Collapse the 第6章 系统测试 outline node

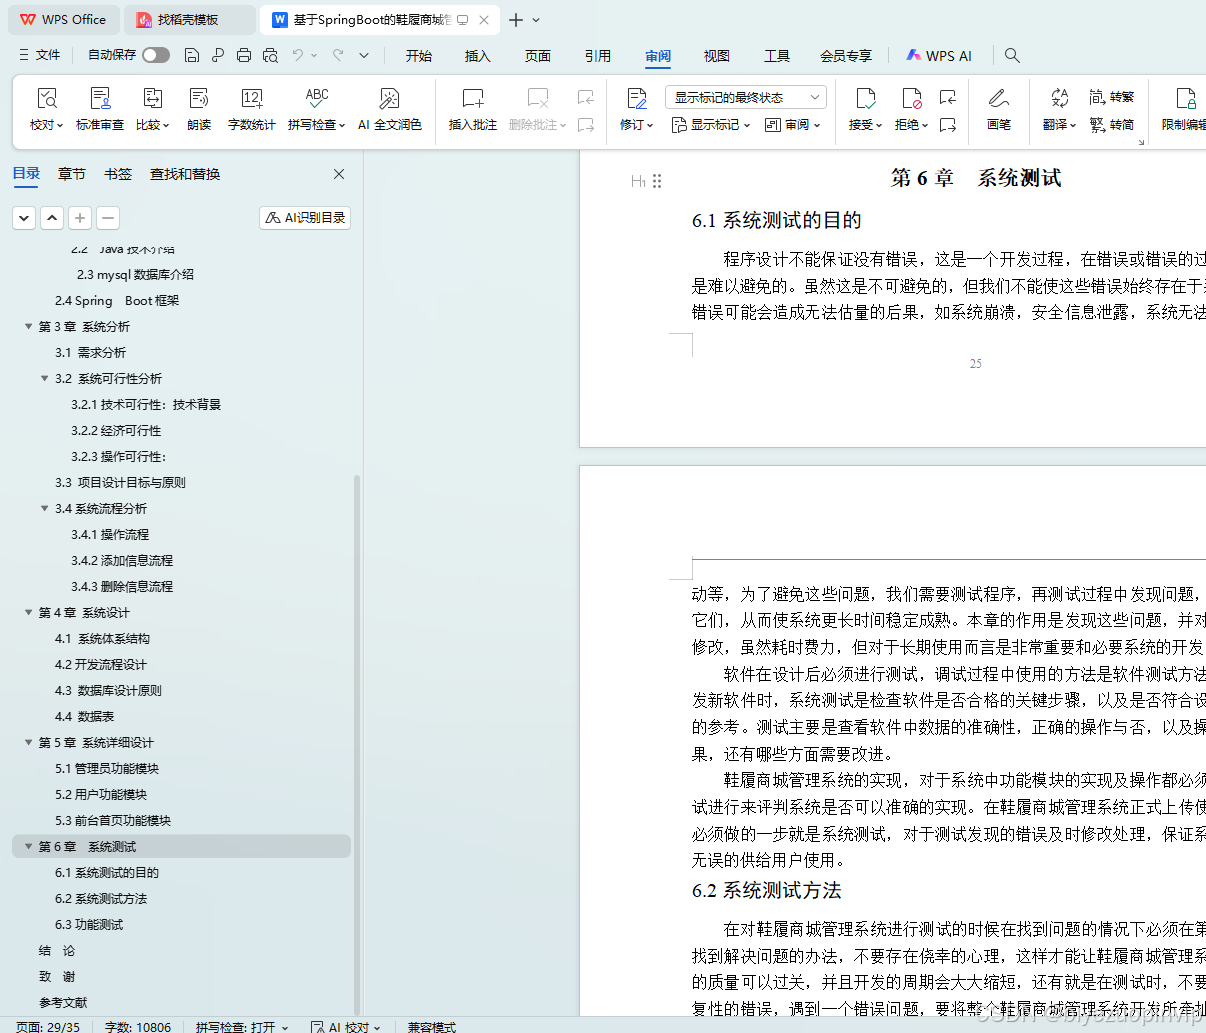click(x=29, y=846)
